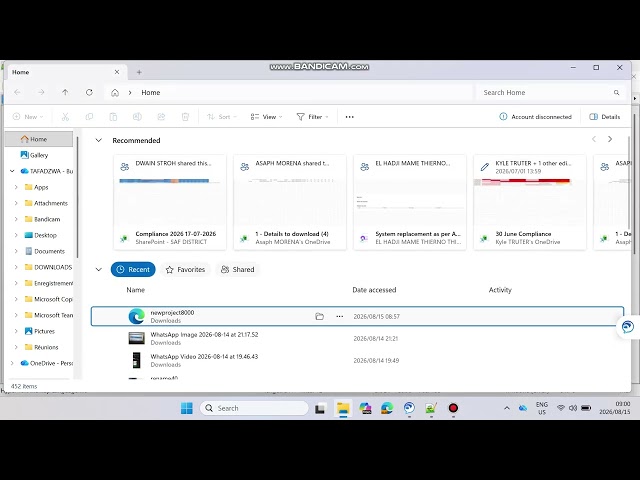Open 30 June Compliance card
Screen dimensions: 640x480
point(530,202)
